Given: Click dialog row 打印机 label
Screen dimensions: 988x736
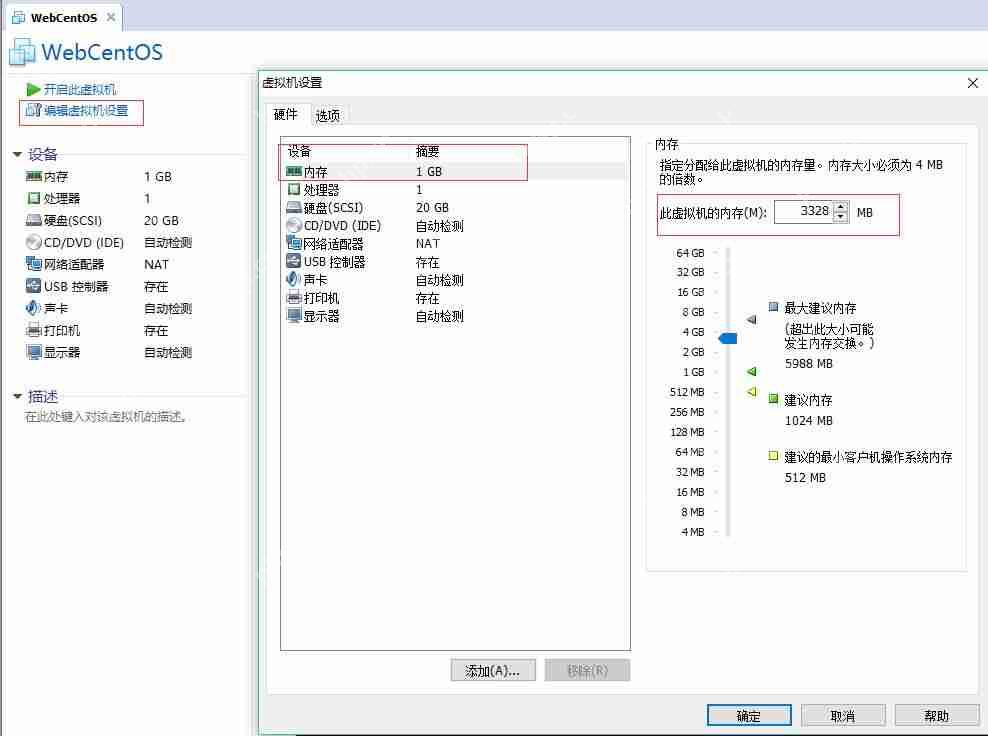Looking at the screenshot, I should tap(321, 298).
